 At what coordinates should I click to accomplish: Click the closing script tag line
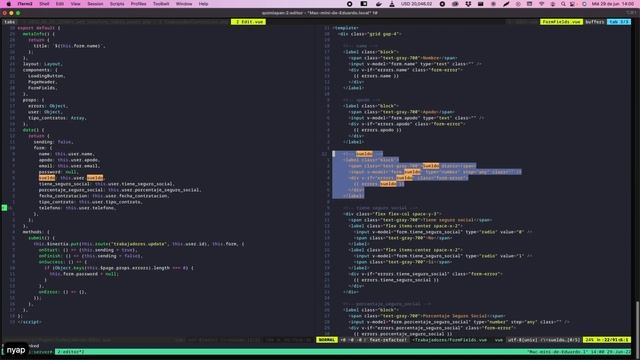point(29,322)
